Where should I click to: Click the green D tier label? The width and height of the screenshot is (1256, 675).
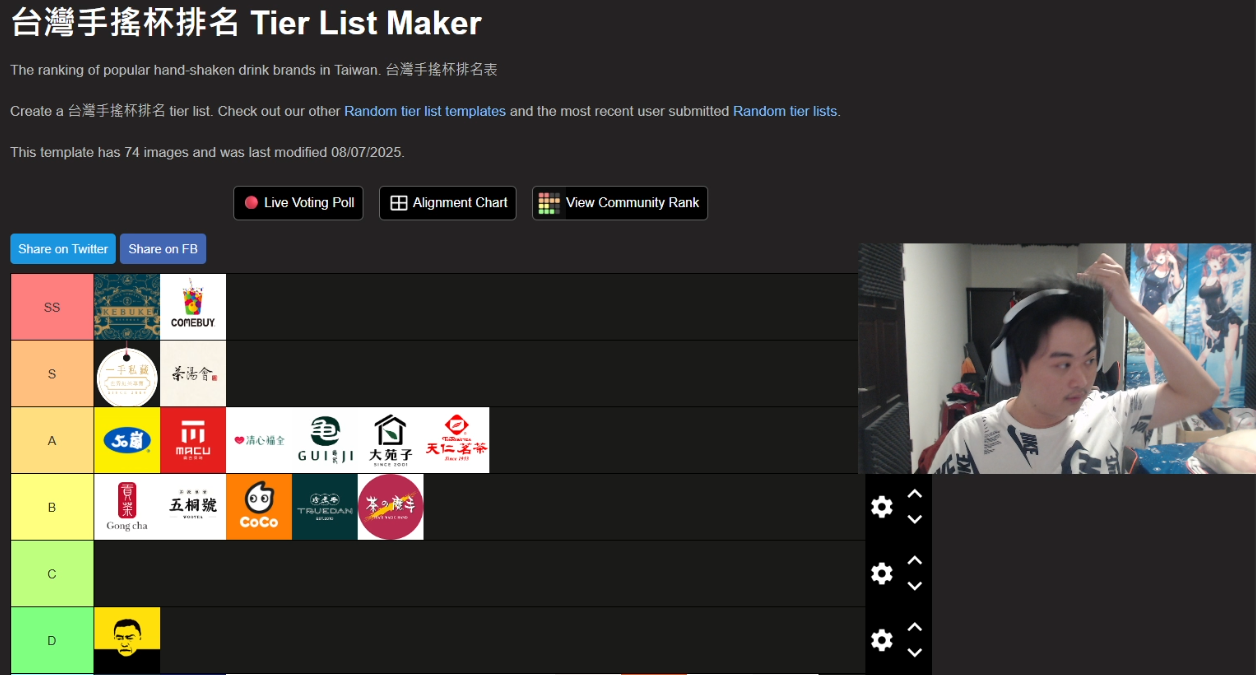tap(52, 640)
